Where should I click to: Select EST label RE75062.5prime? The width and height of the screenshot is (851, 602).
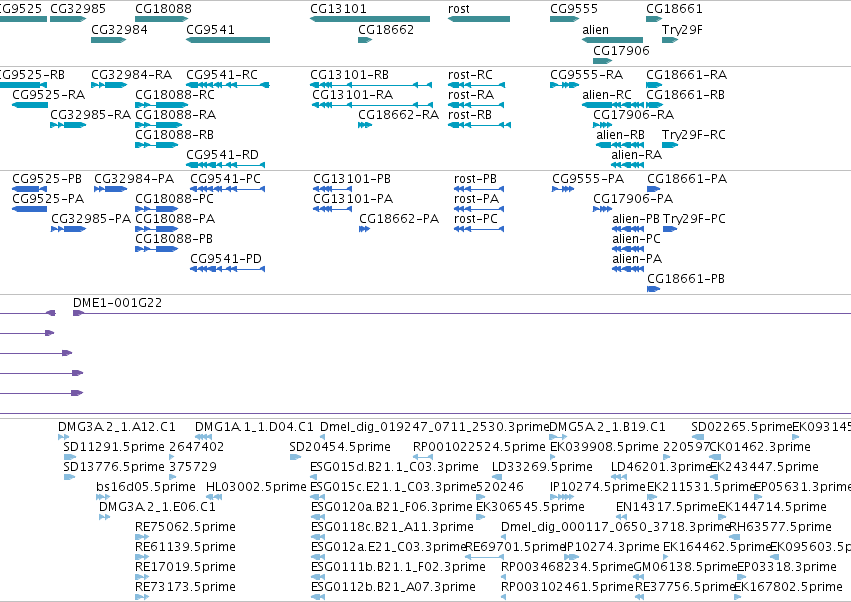185,527
